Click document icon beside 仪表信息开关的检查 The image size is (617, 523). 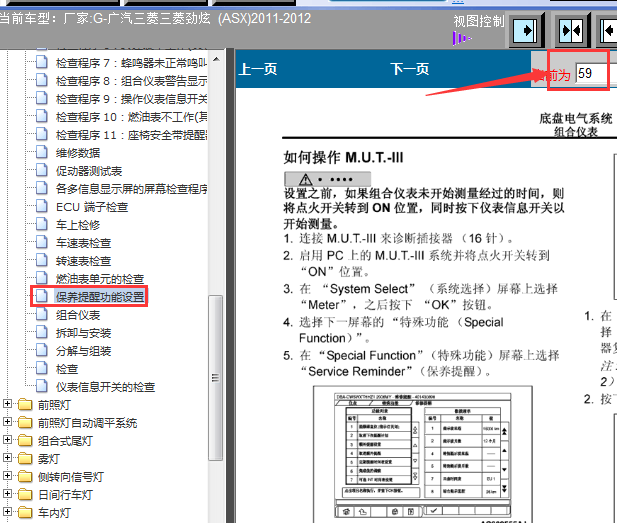[x=42, y=386]
